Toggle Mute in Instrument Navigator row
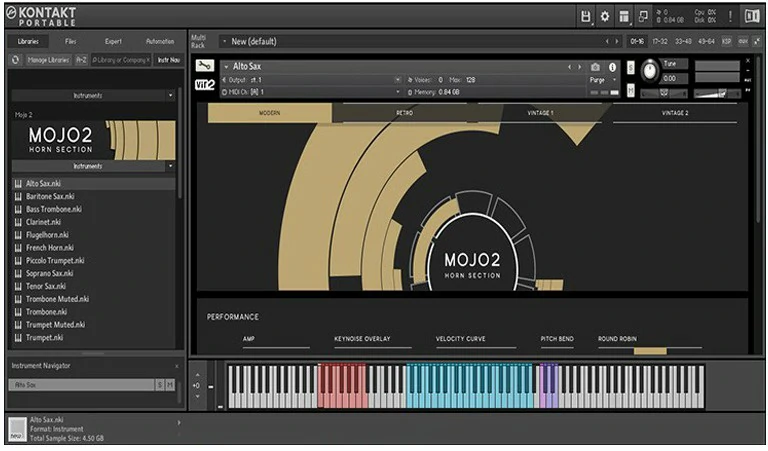 point(170,385)
